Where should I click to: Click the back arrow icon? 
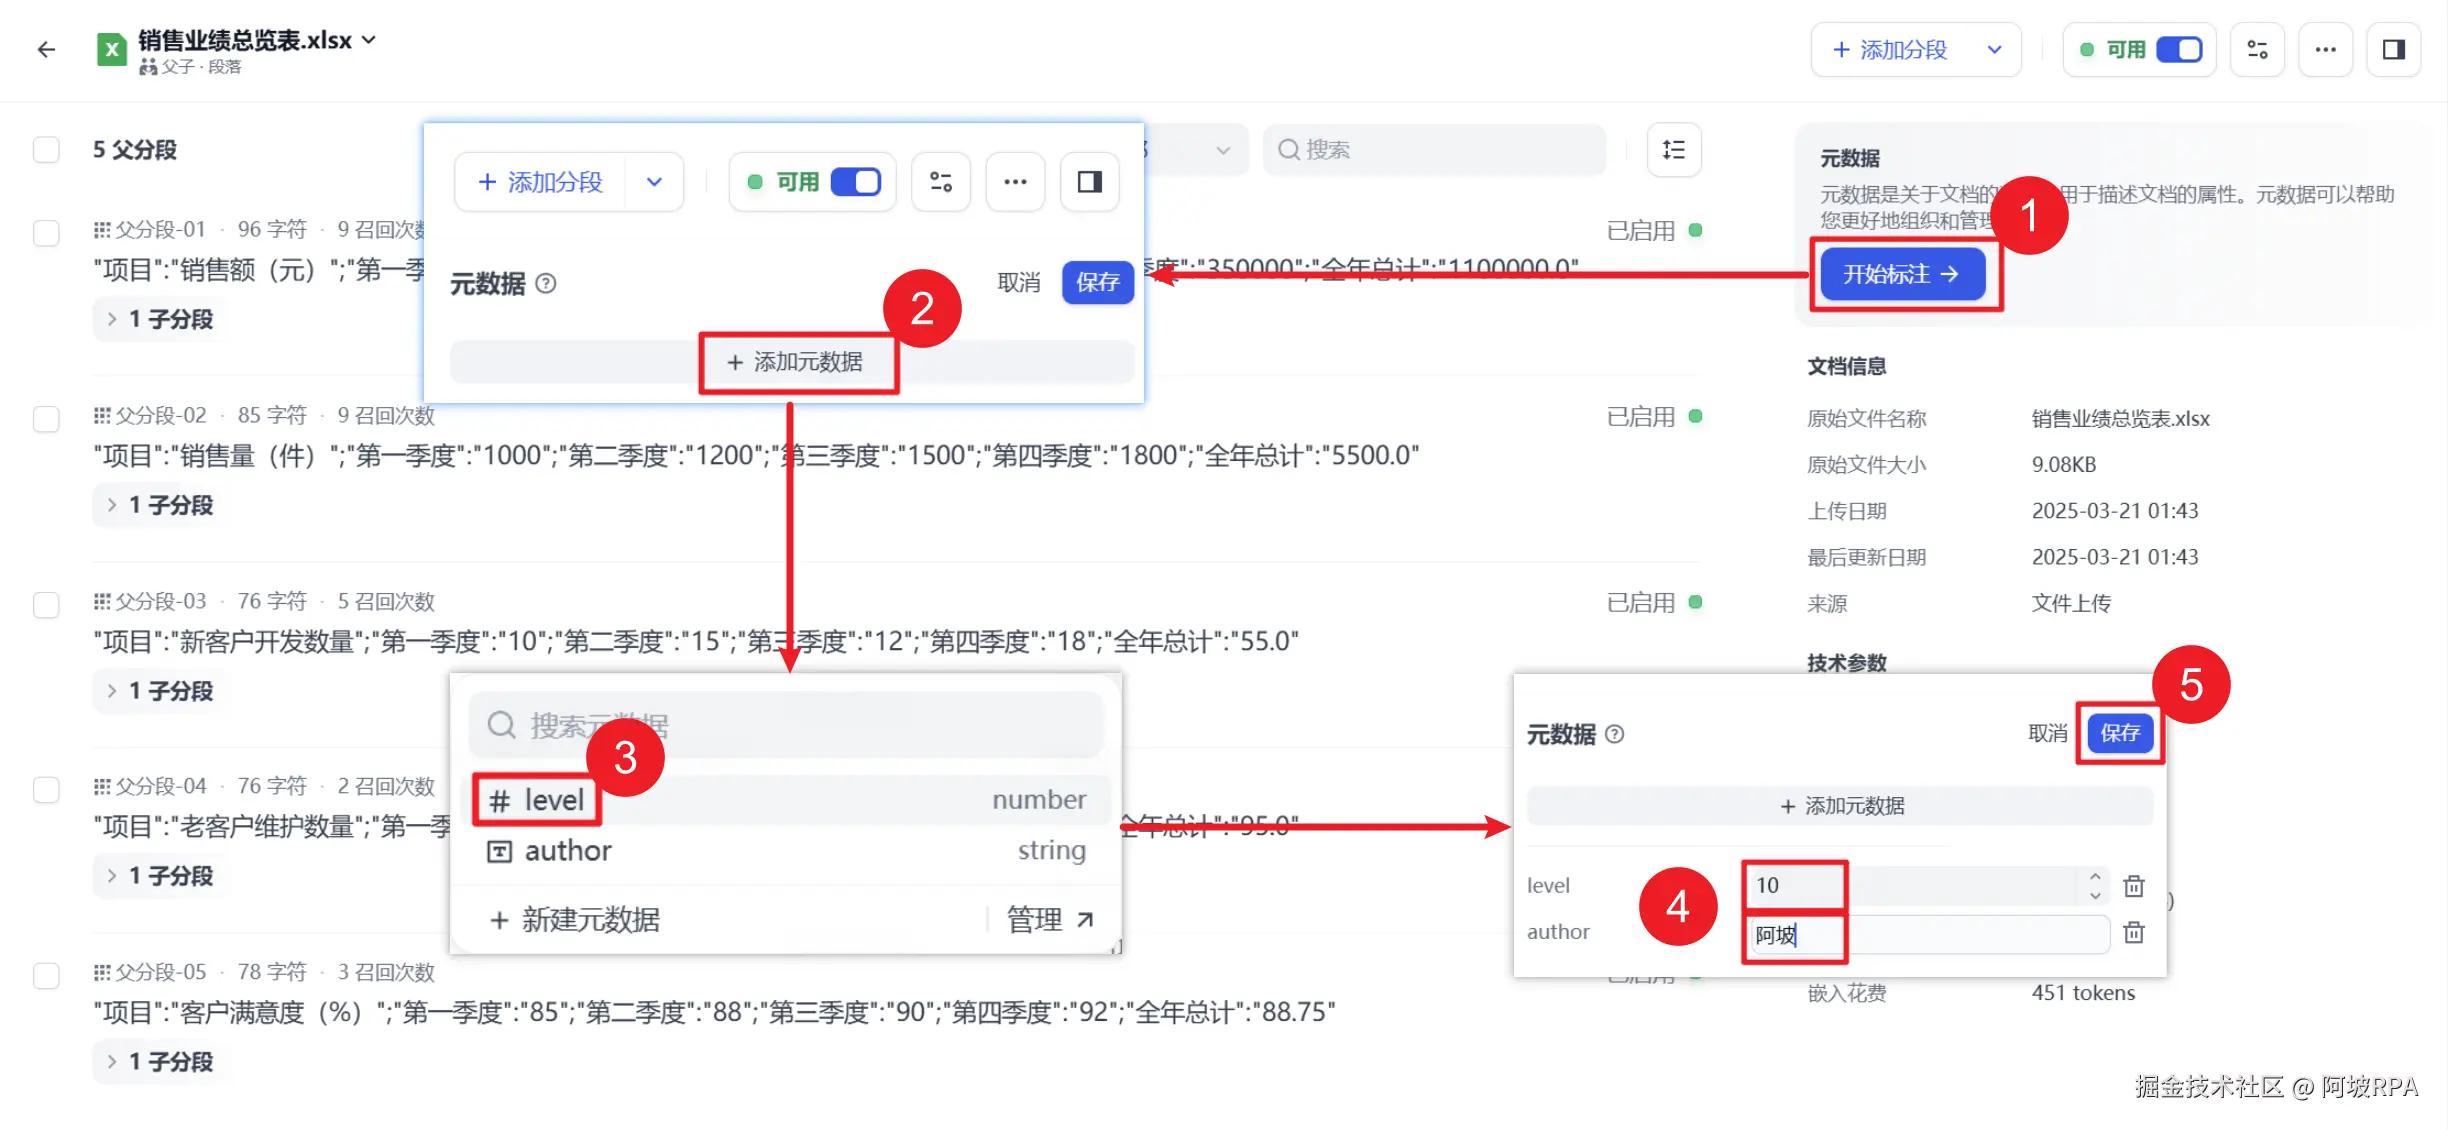point(46,50)
